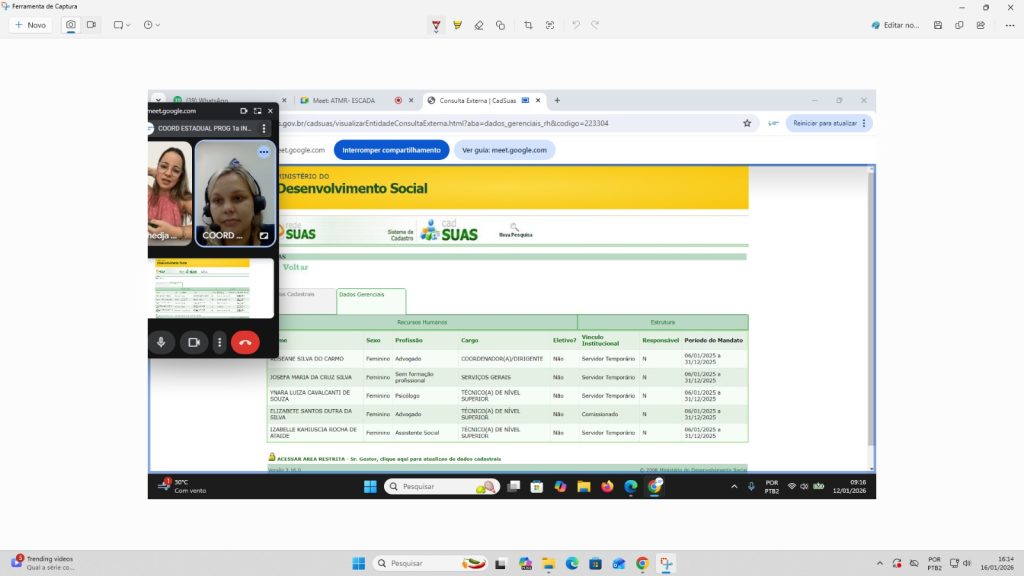This screenshot has width=1024, height=576.
Task: Select the yellow highlighter tool
Action: point(457,25)
